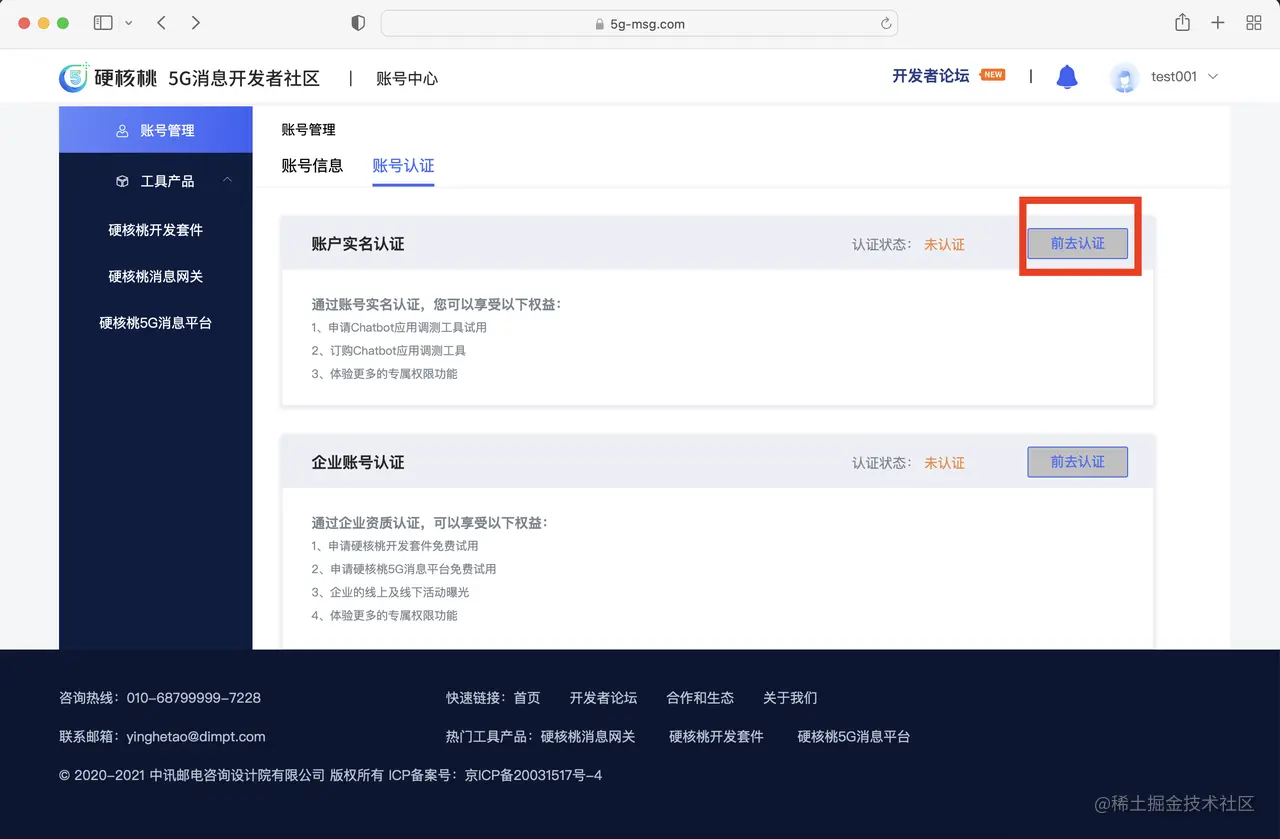1280x839 pixels.
Task: Go forward with Safari forward arrow
Action: 195,23
